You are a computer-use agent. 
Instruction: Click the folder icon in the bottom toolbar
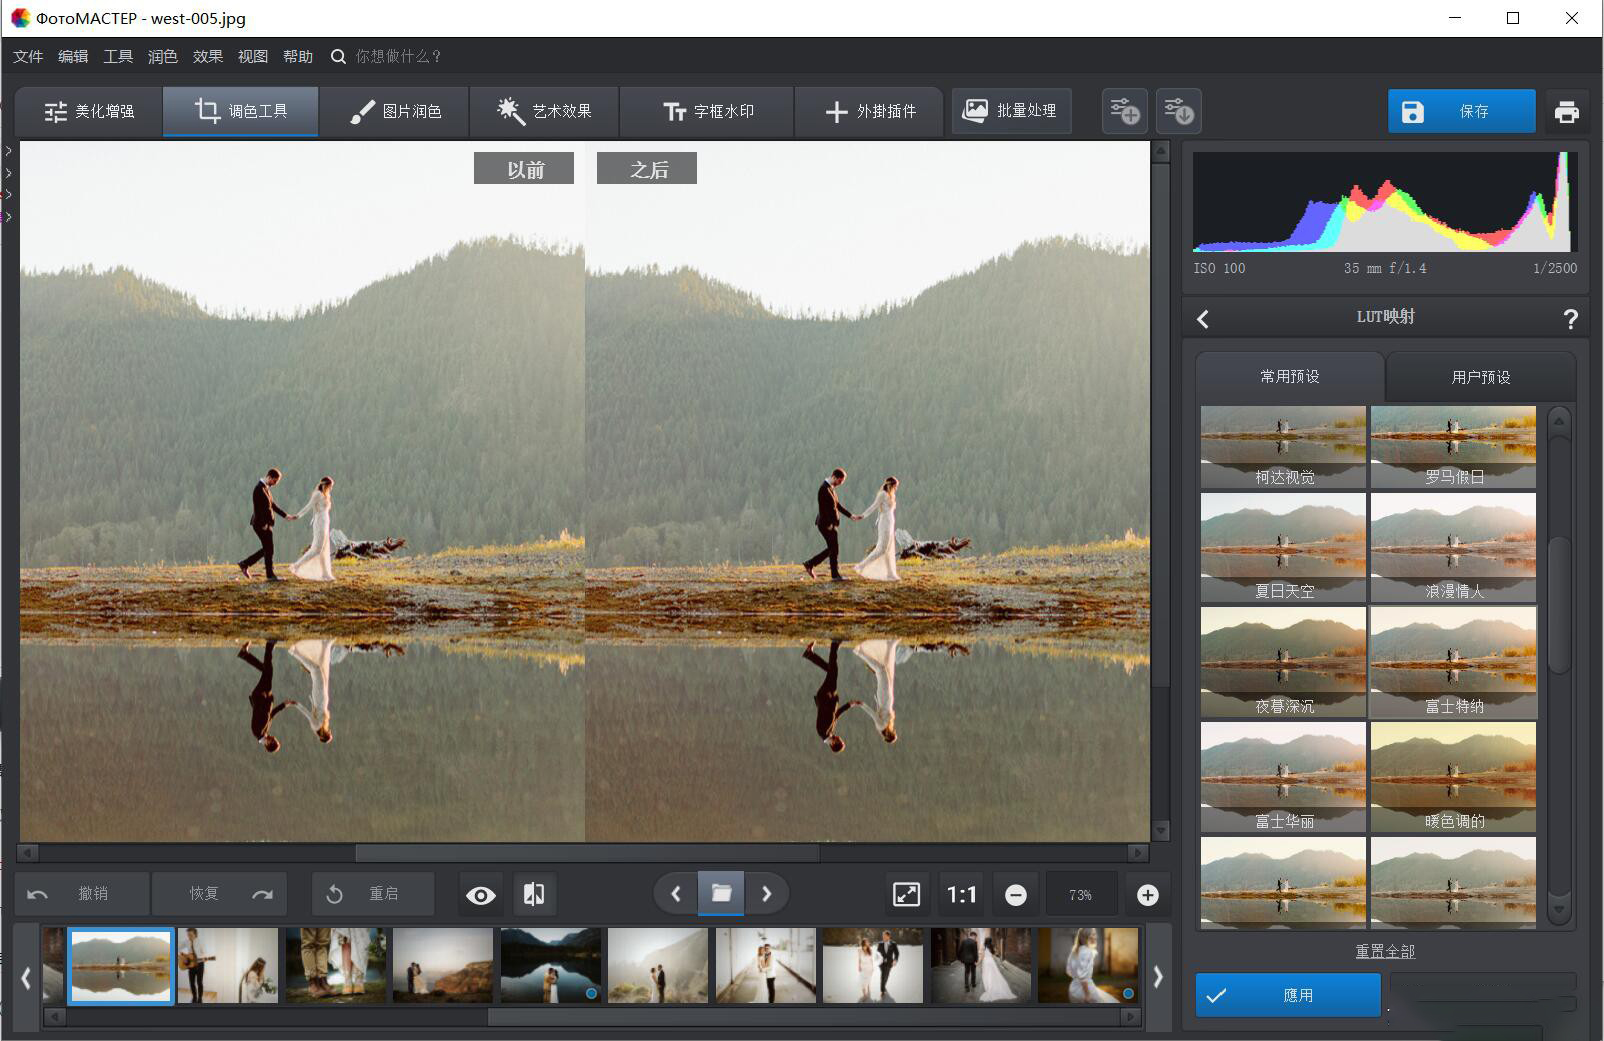click(x=721, y=893)
